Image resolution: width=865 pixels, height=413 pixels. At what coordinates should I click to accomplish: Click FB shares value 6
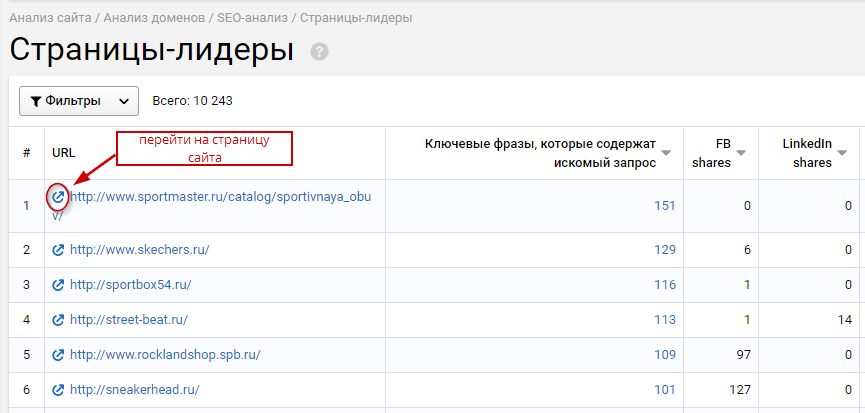(747, 250)
